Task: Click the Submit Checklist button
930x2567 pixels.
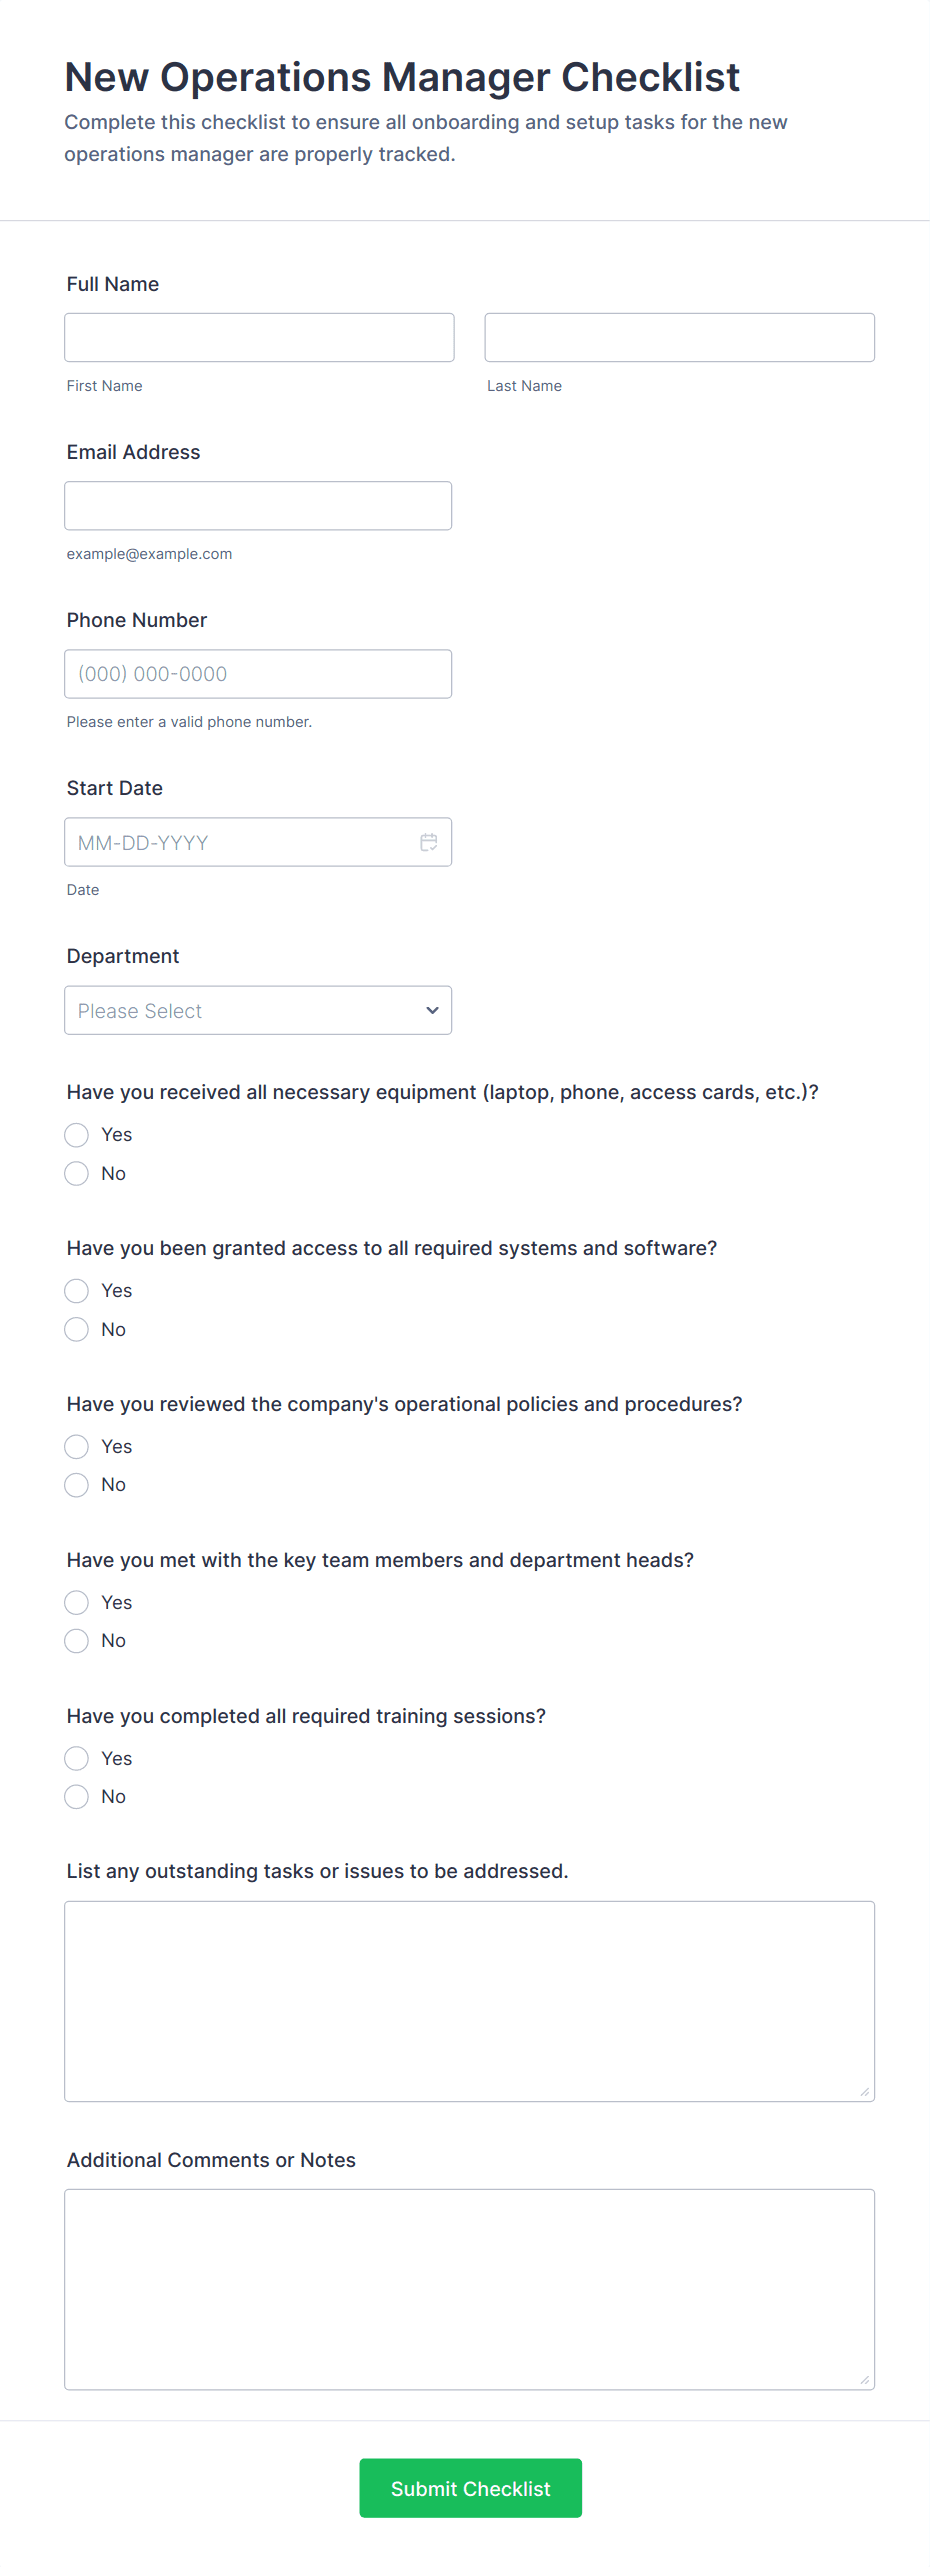Action: pyautogui.click(x=470, y=2488)
